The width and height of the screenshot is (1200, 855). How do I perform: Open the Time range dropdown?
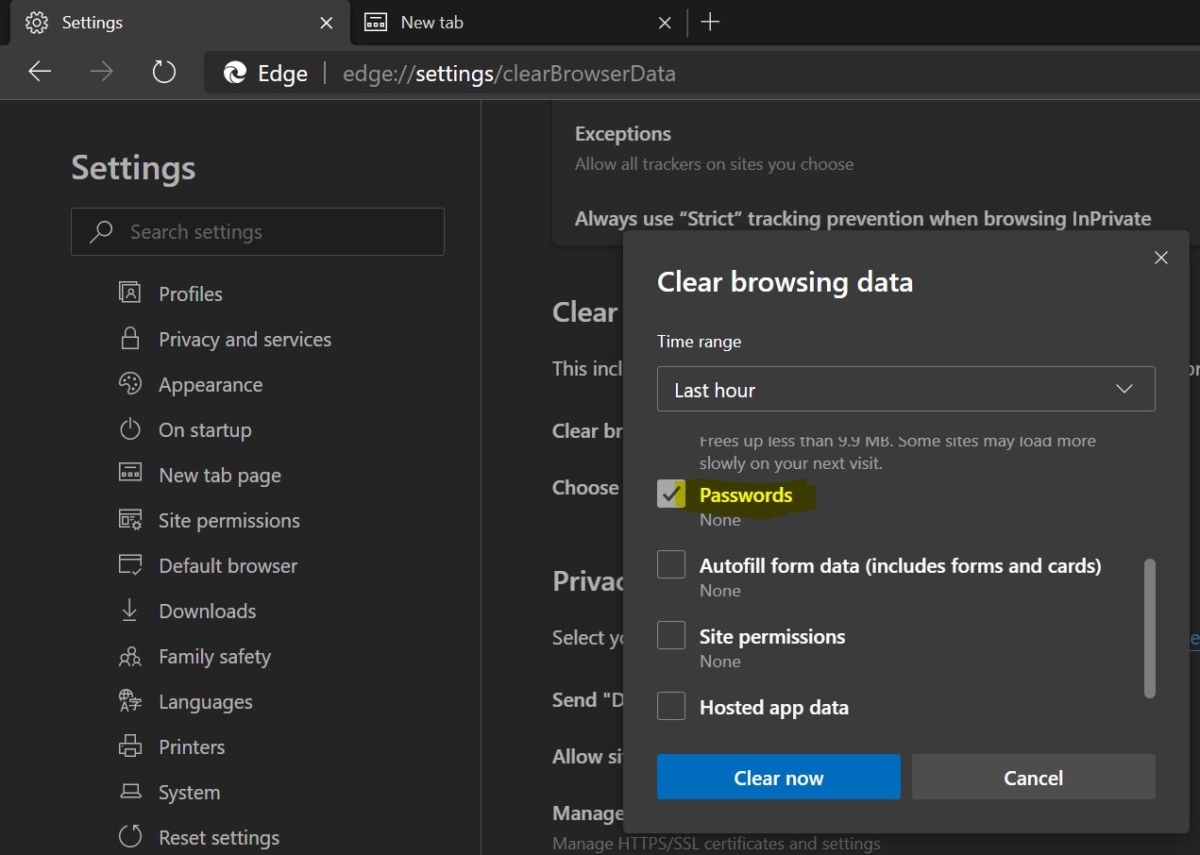tap(905, 389)
